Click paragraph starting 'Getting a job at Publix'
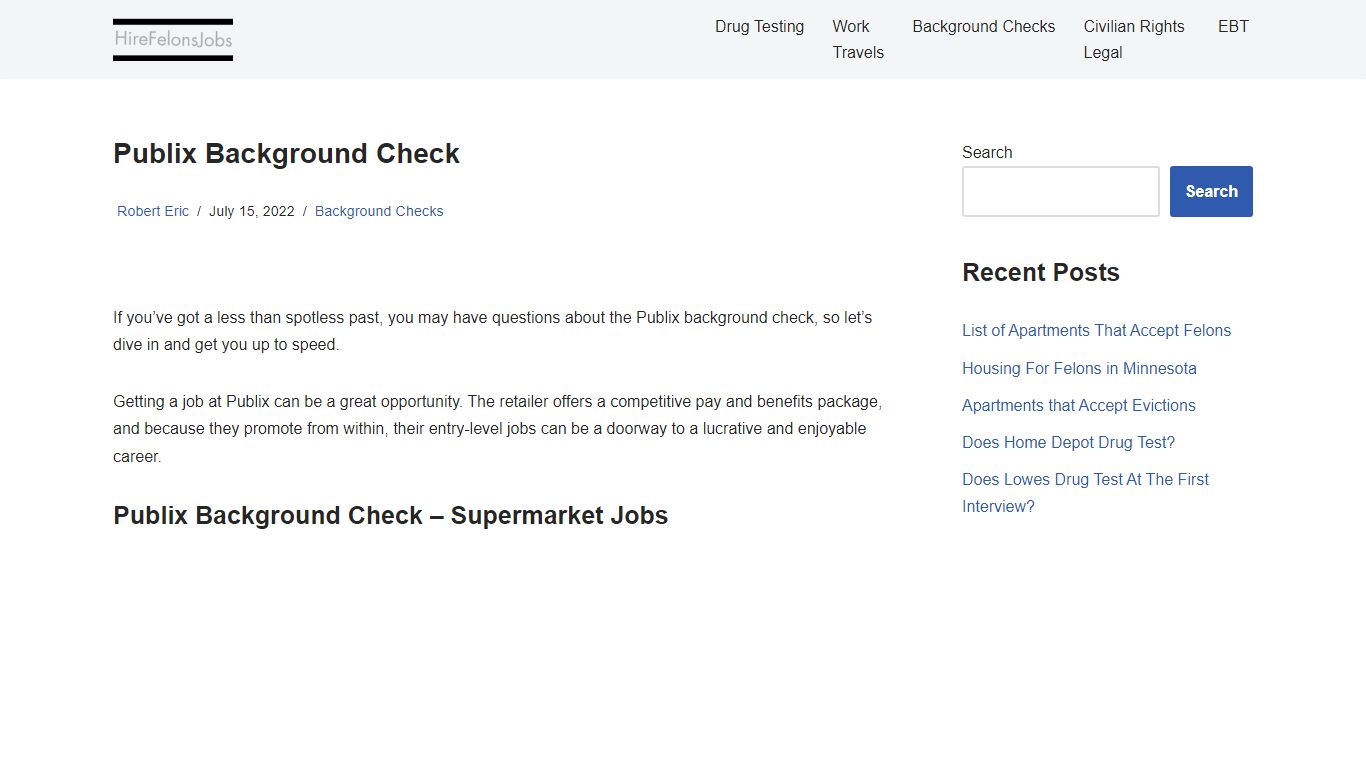The image size is (1366, 768). click(498, 429)
